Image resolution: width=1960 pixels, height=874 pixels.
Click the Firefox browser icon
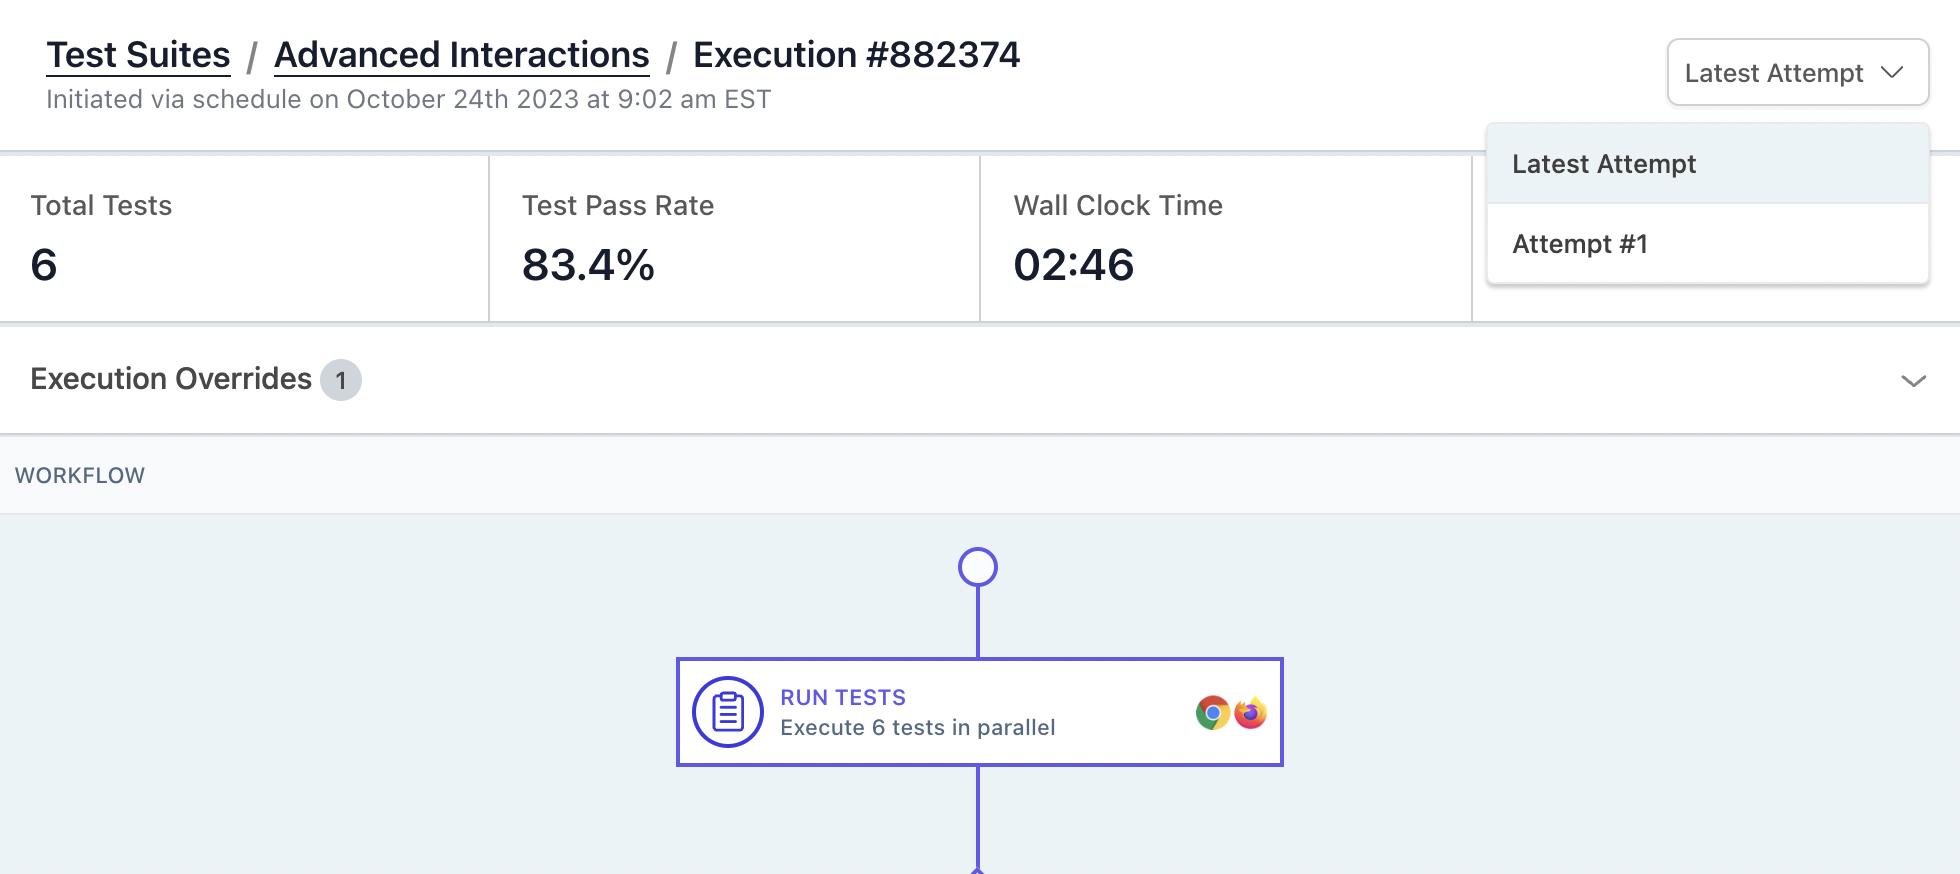(1250, 713)
